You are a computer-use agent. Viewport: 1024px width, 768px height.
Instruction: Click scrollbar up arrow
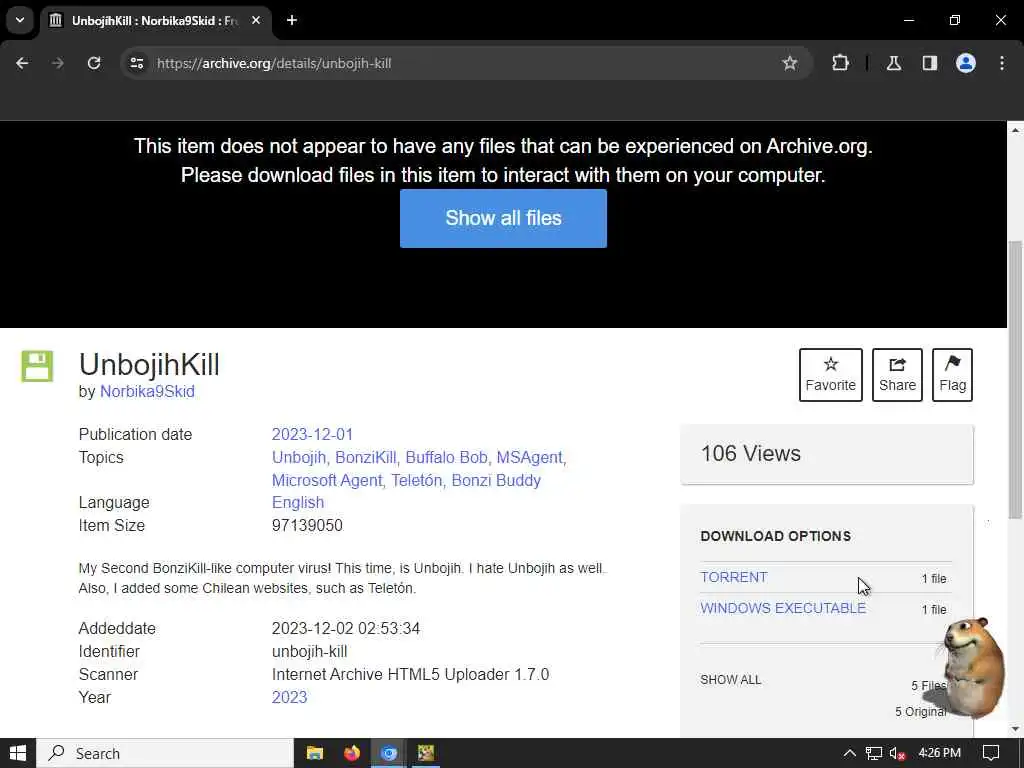point(1015,130)
